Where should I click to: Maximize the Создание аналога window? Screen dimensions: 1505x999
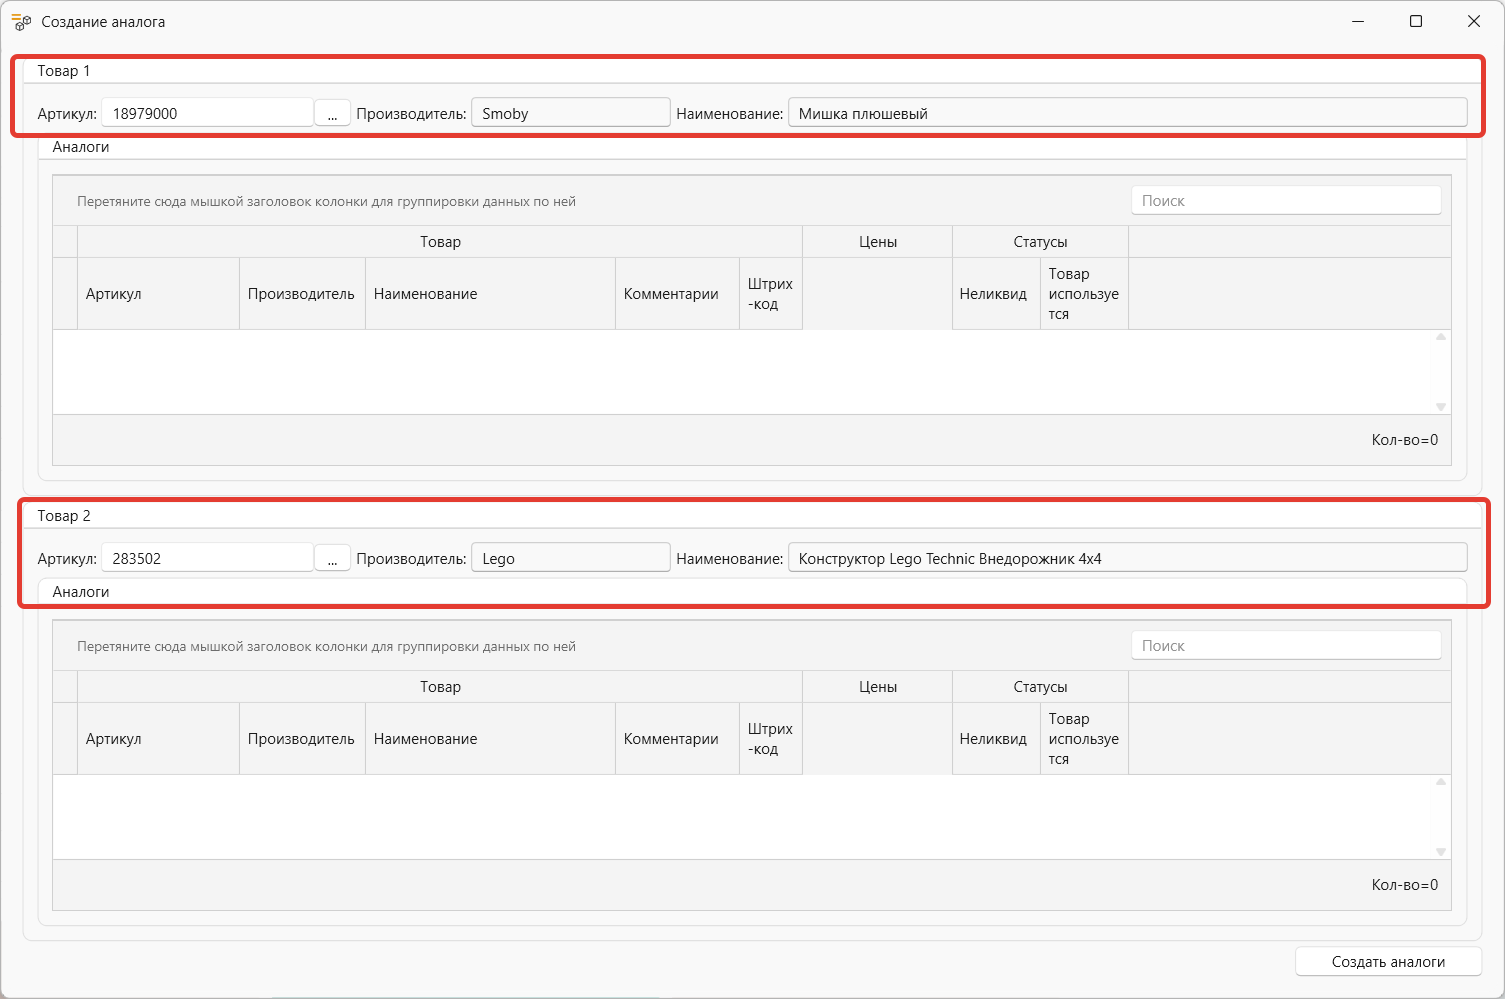pos(1416,21)
